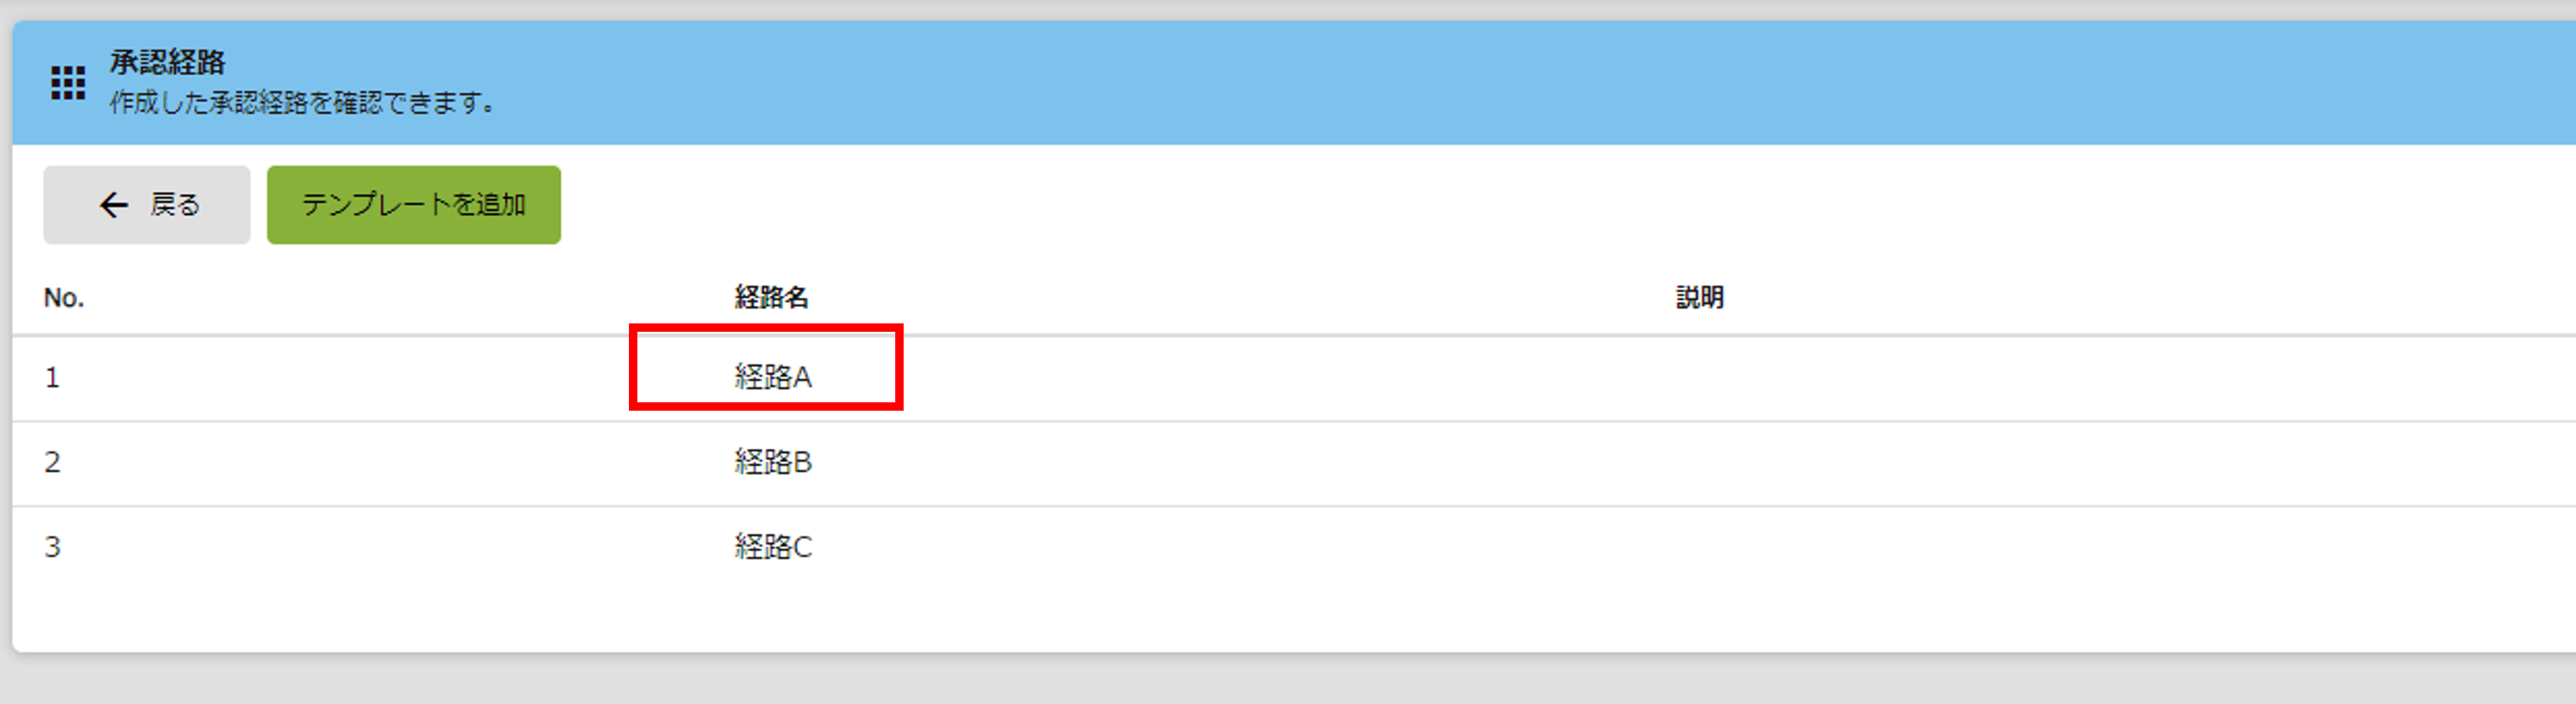Select row number 3

coord(52,548)
